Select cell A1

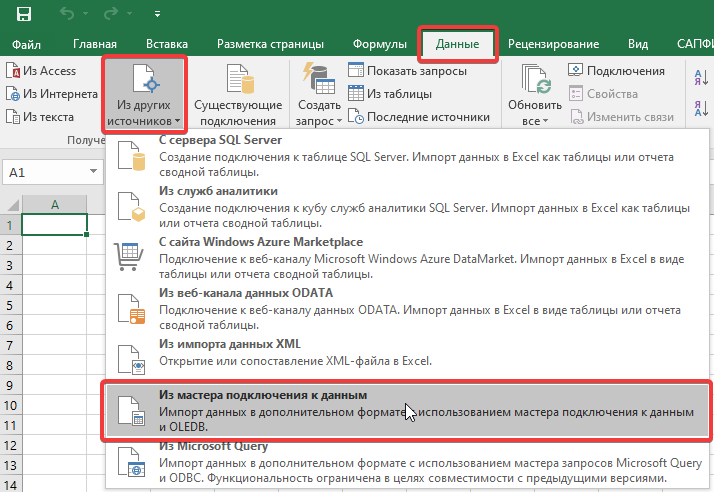tap(55, 225)
